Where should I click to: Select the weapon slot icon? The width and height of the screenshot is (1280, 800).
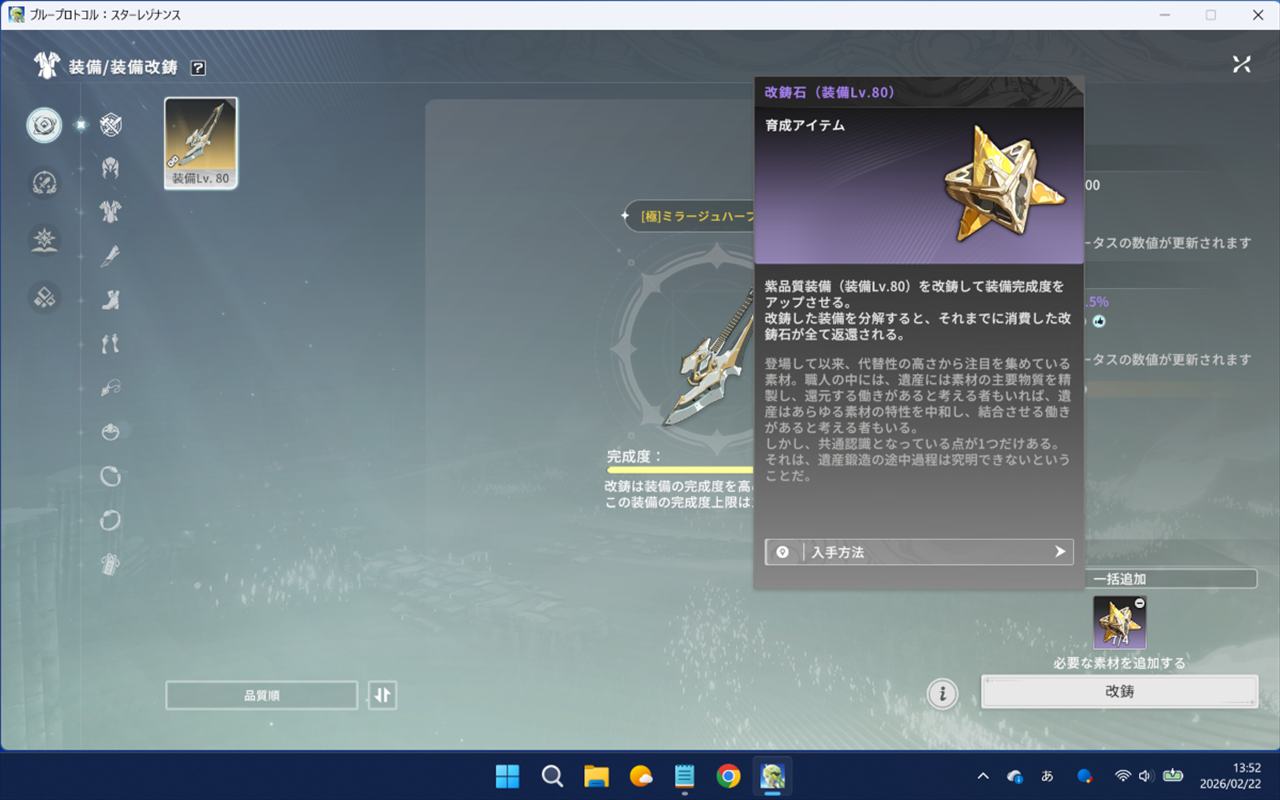[x=110, y=125]
